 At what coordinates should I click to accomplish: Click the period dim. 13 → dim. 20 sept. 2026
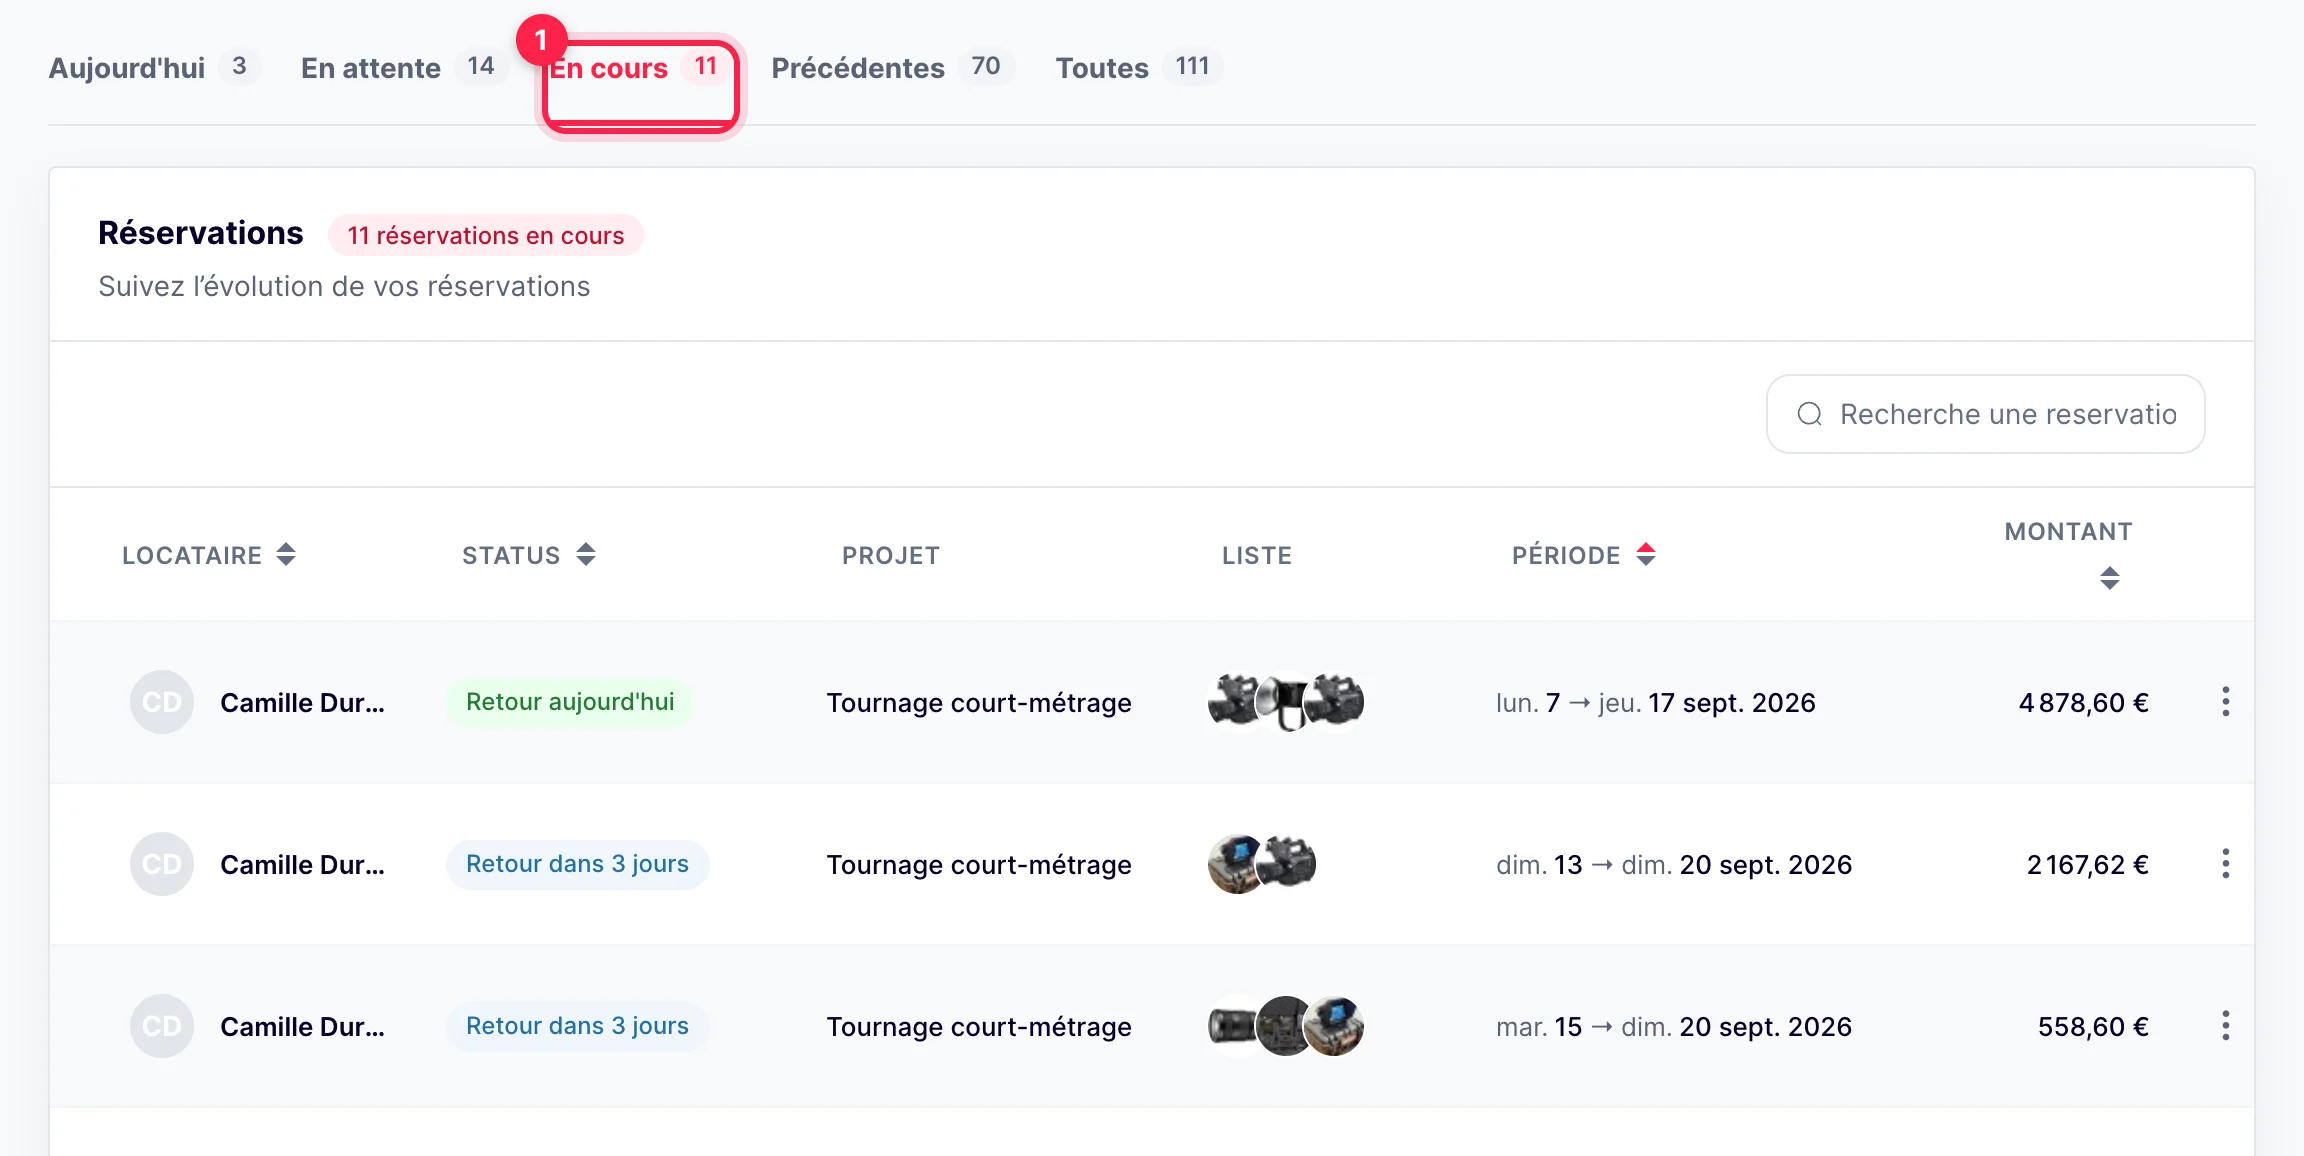1674,865
